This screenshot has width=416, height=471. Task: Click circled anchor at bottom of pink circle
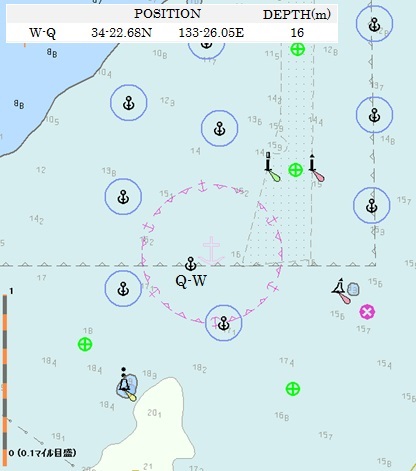pyautogui.click(x=223, y=323)
